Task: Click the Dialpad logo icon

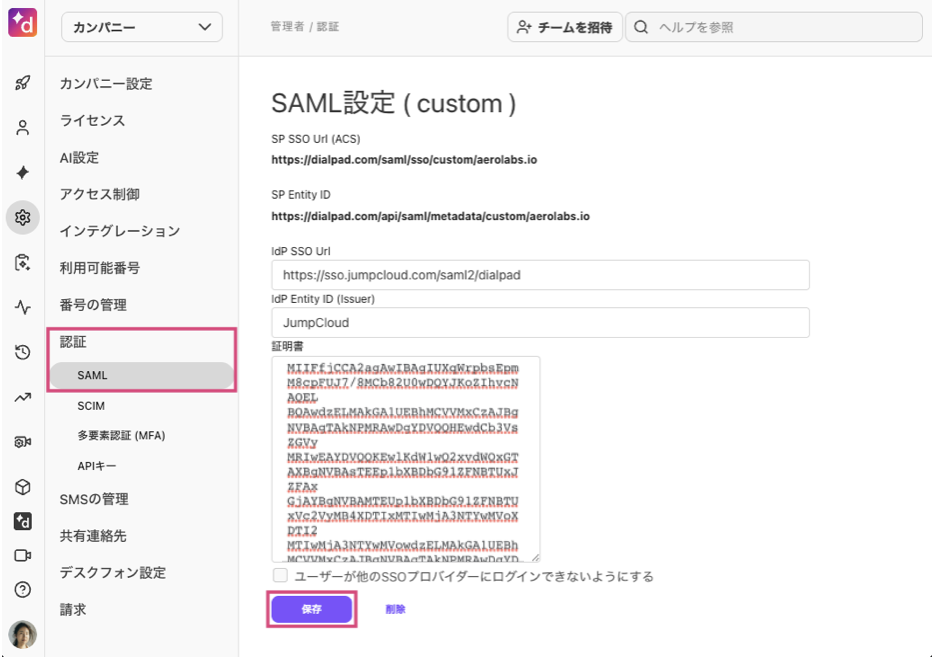Action: 22,22
